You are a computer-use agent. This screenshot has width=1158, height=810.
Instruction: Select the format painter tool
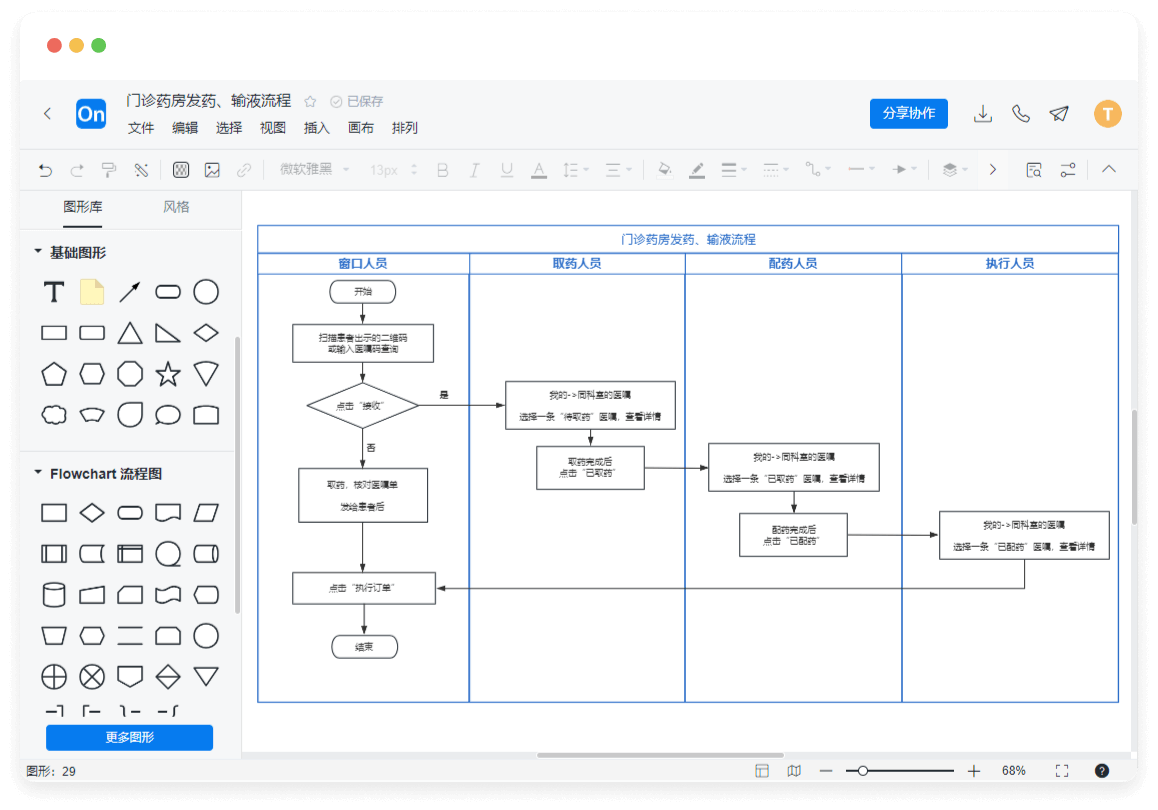coord(109,170)
